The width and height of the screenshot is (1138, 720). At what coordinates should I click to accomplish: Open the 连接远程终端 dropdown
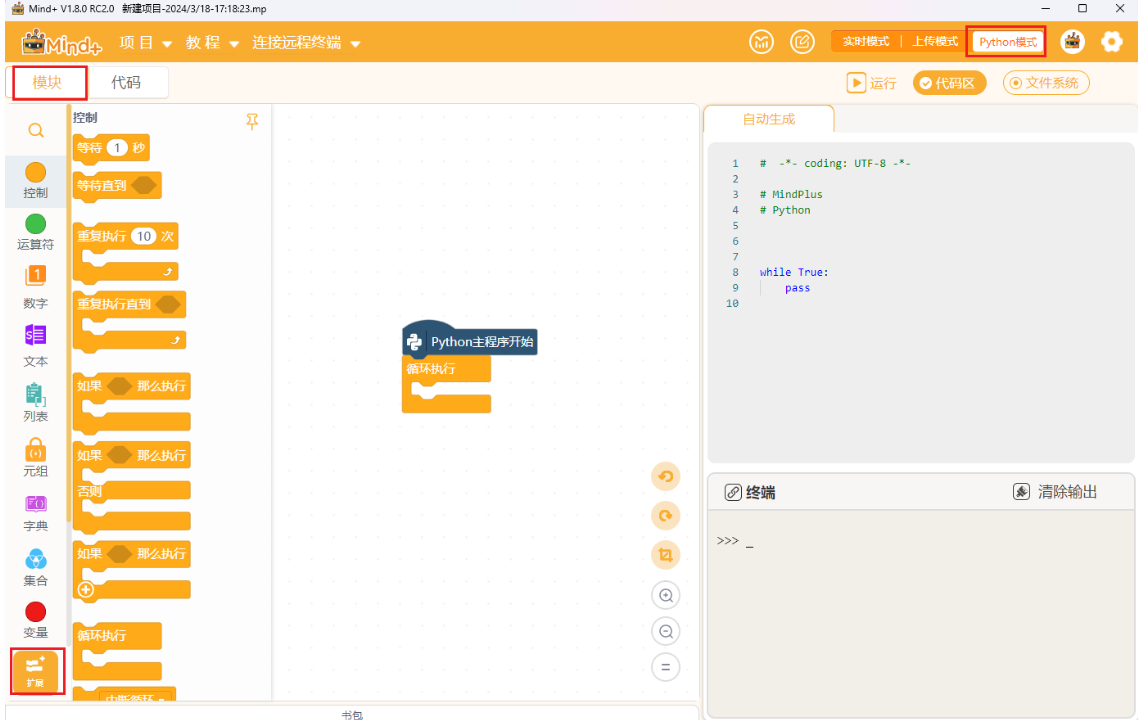[x=306, y=43]
